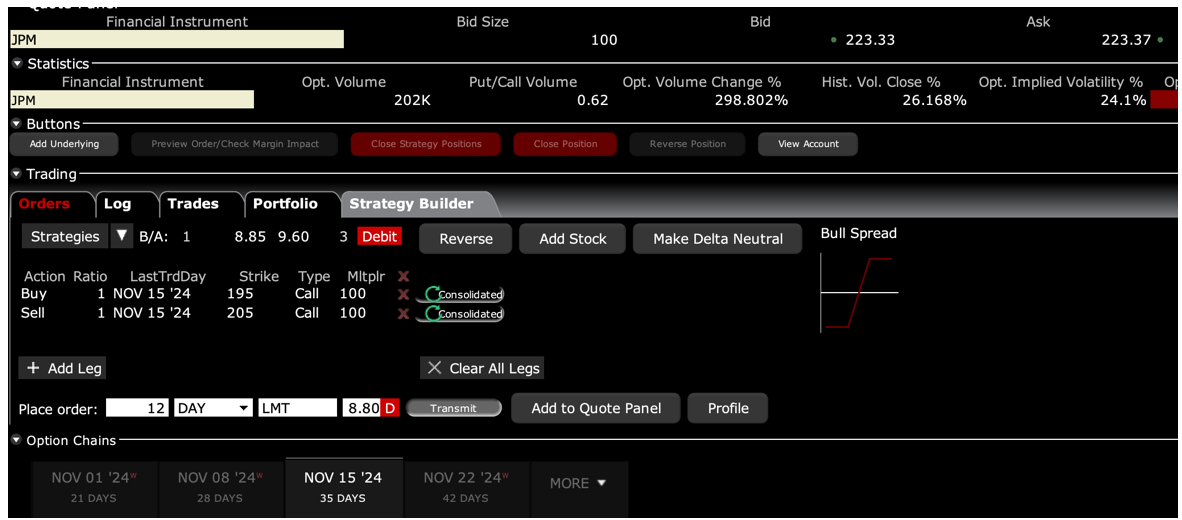Click the Reverse strategy button

[x=466, y=239]
